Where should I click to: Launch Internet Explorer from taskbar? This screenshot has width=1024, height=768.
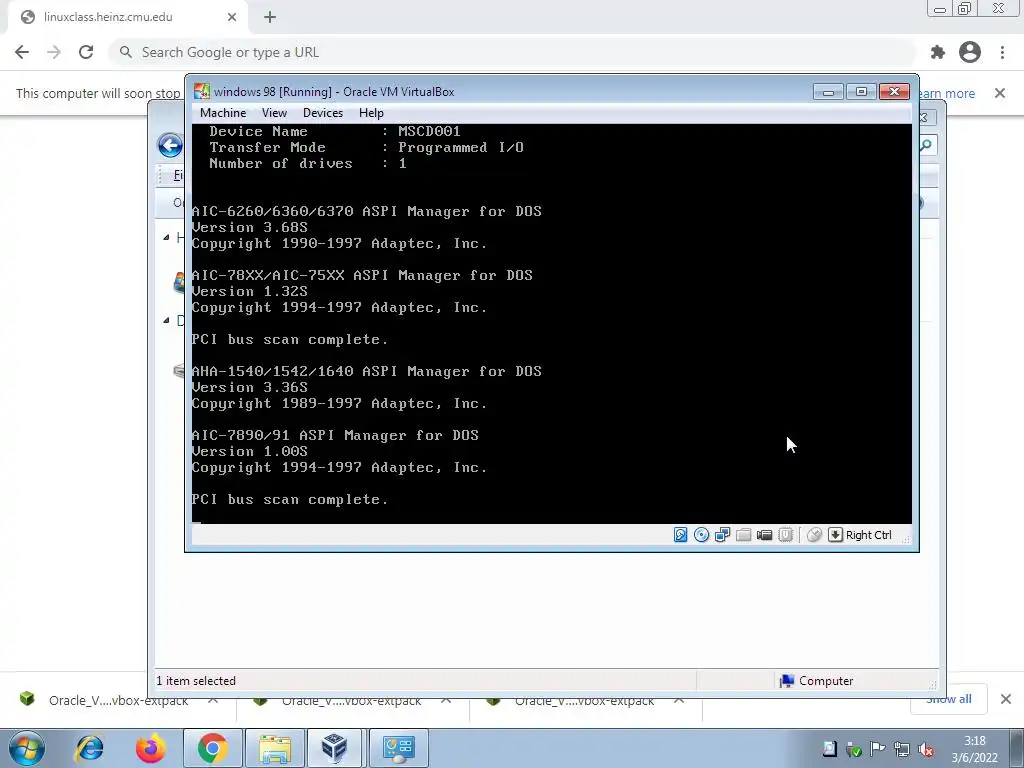89,748
